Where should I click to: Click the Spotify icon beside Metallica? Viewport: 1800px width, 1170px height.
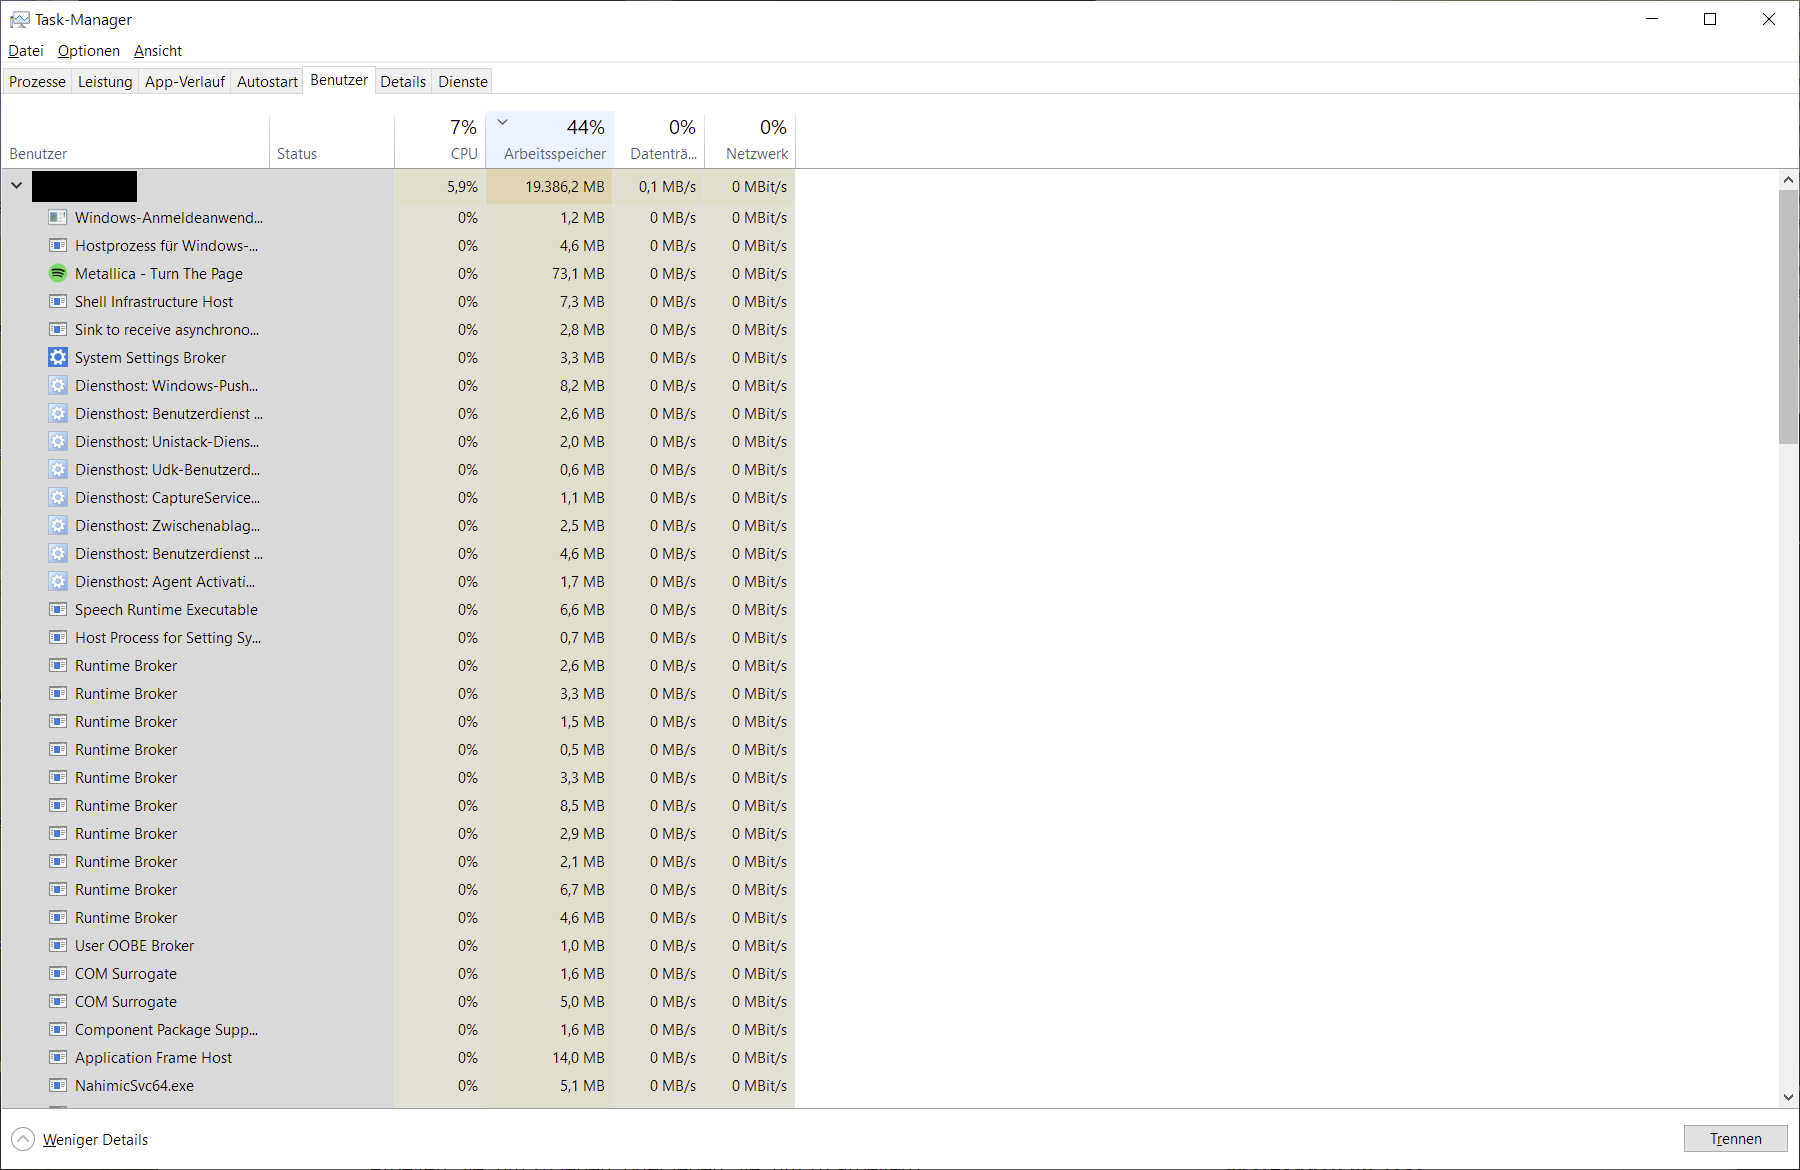coord(58,273)
